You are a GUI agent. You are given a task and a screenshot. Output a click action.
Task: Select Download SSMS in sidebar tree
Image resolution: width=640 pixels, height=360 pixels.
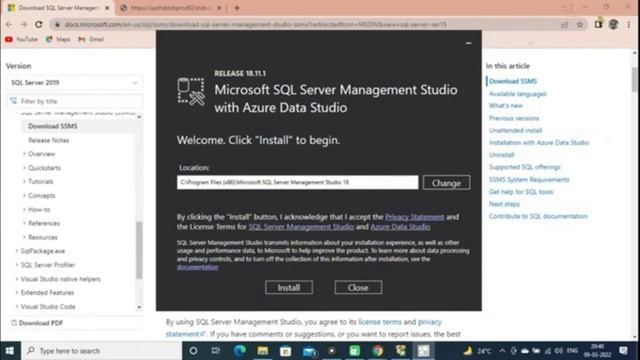click(53, 126)
